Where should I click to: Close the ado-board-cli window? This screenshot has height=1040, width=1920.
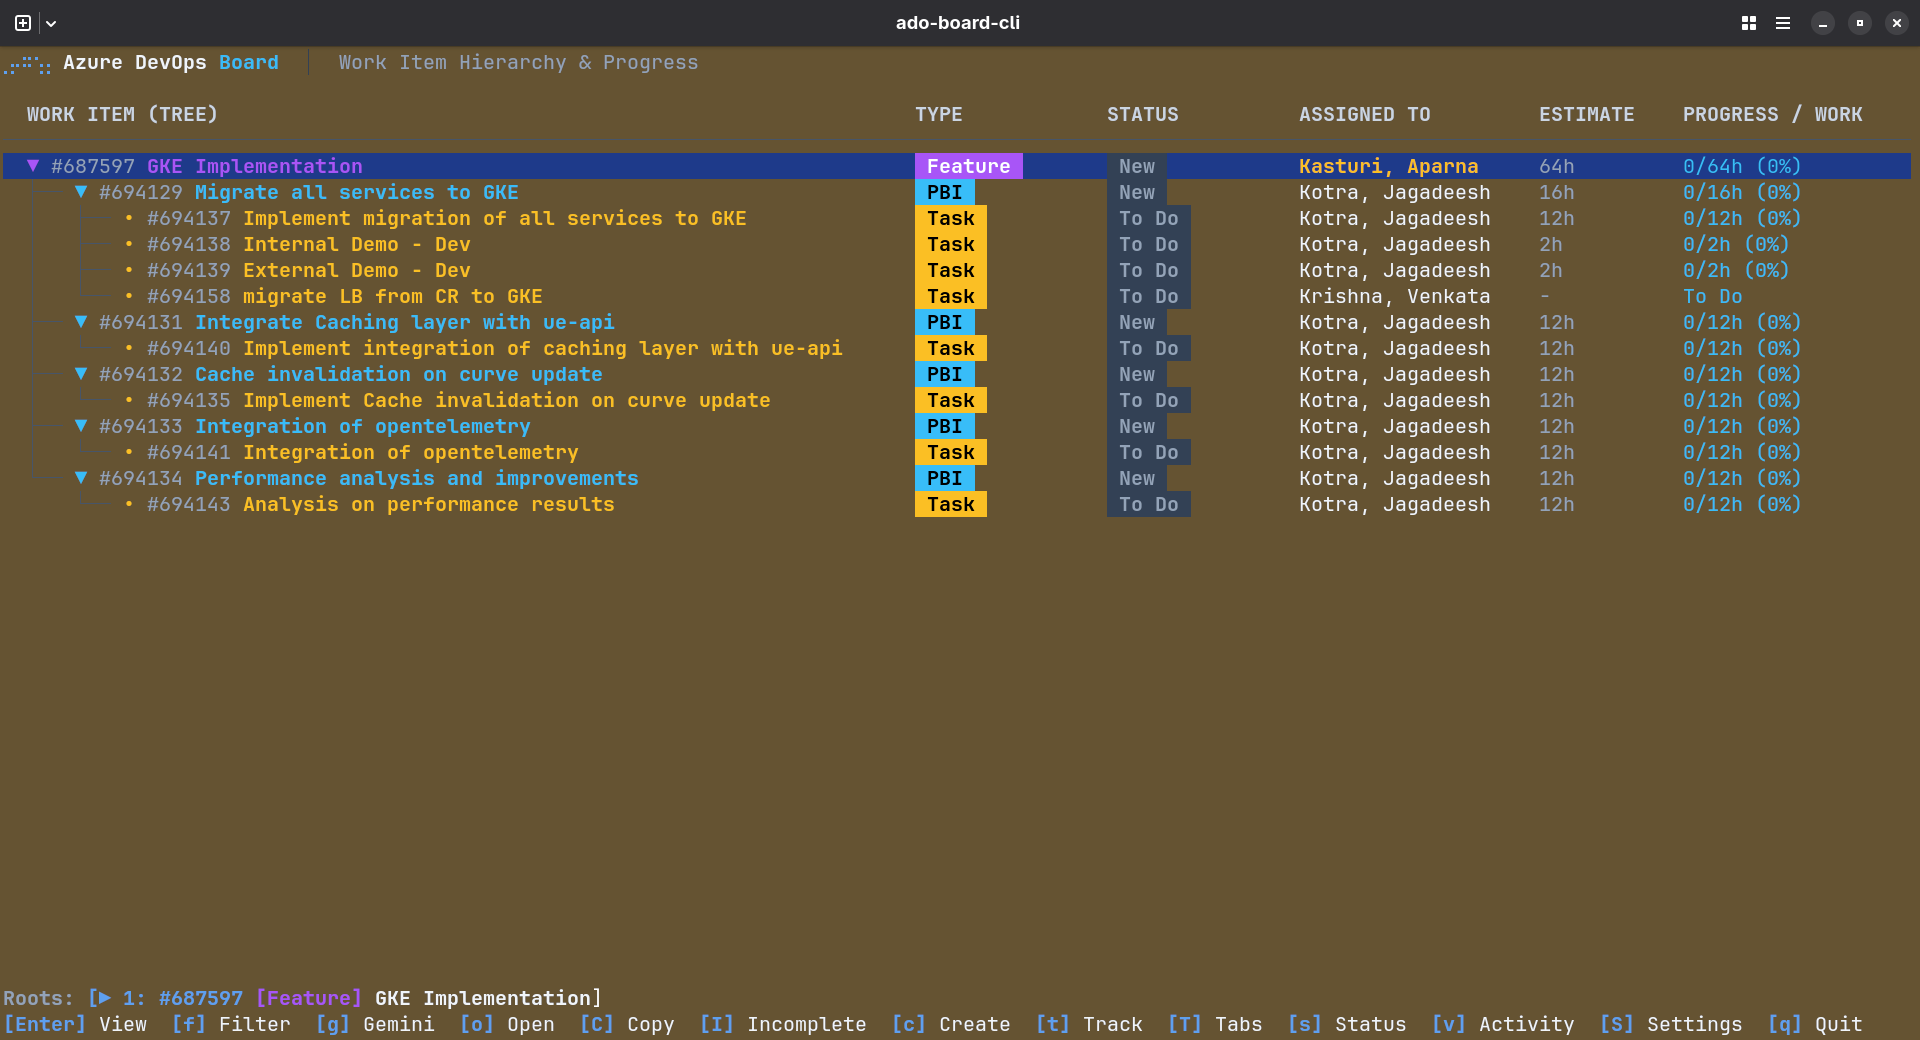[1897, 23]
